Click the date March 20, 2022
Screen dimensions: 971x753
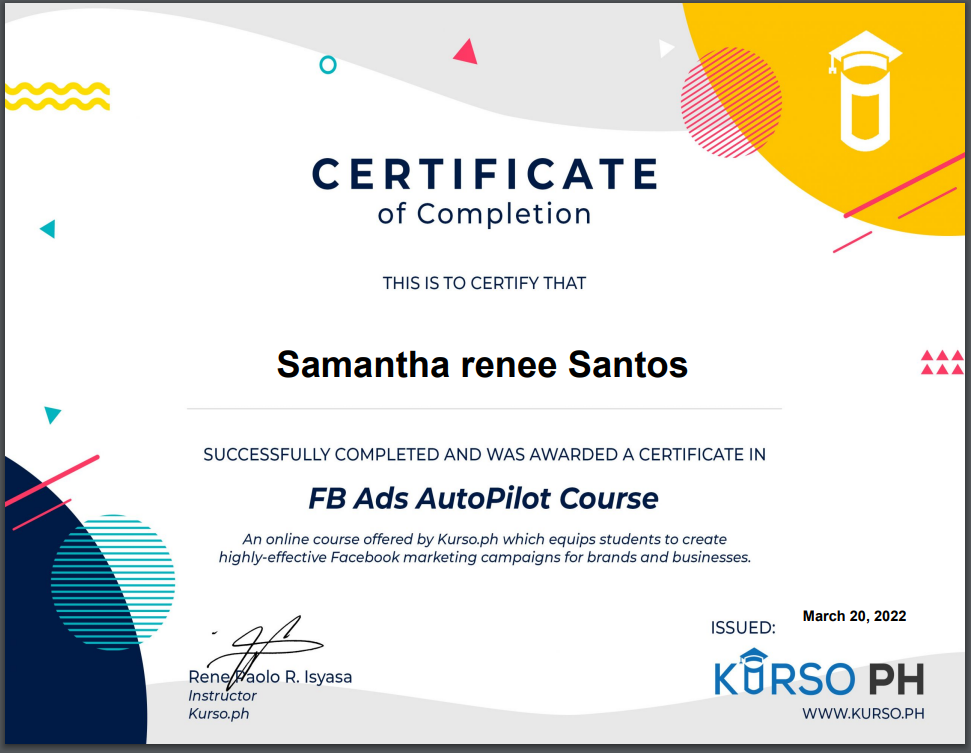[x=854, y=616]
